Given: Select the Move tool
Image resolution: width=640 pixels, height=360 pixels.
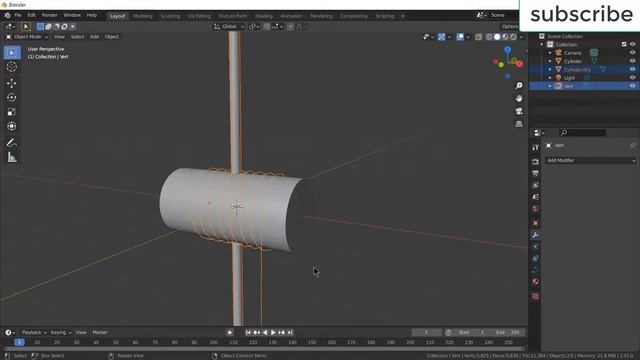Looking at the screenshot, I should [12, 83].
